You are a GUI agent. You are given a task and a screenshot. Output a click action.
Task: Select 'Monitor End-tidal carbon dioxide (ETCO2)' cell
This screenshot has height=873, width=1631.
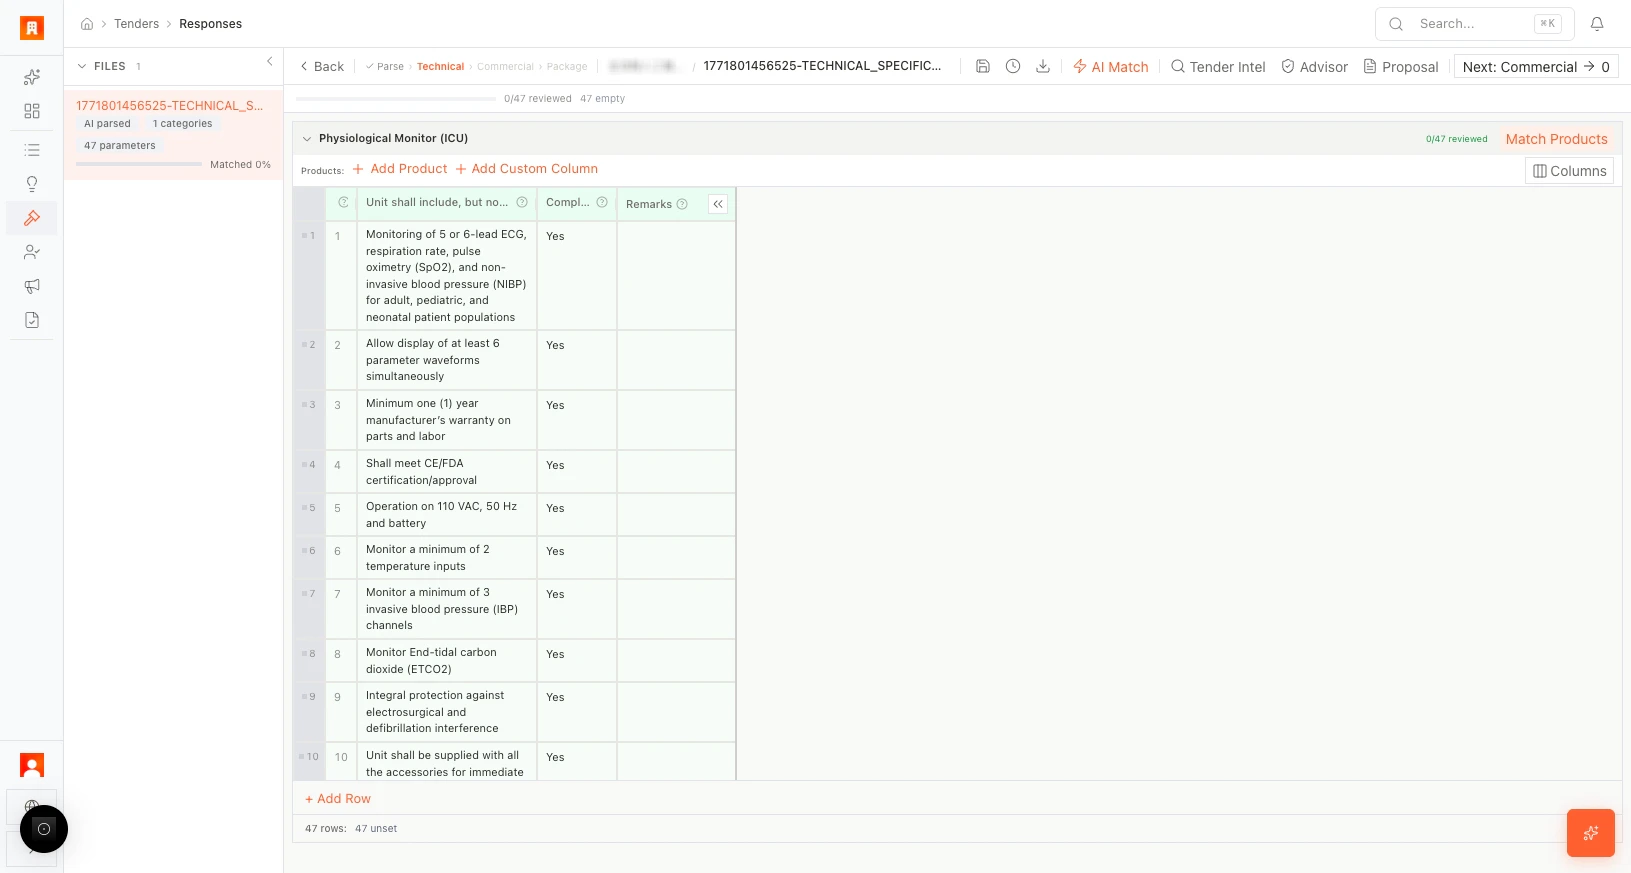pyautogui.click(x=446, y=661)
